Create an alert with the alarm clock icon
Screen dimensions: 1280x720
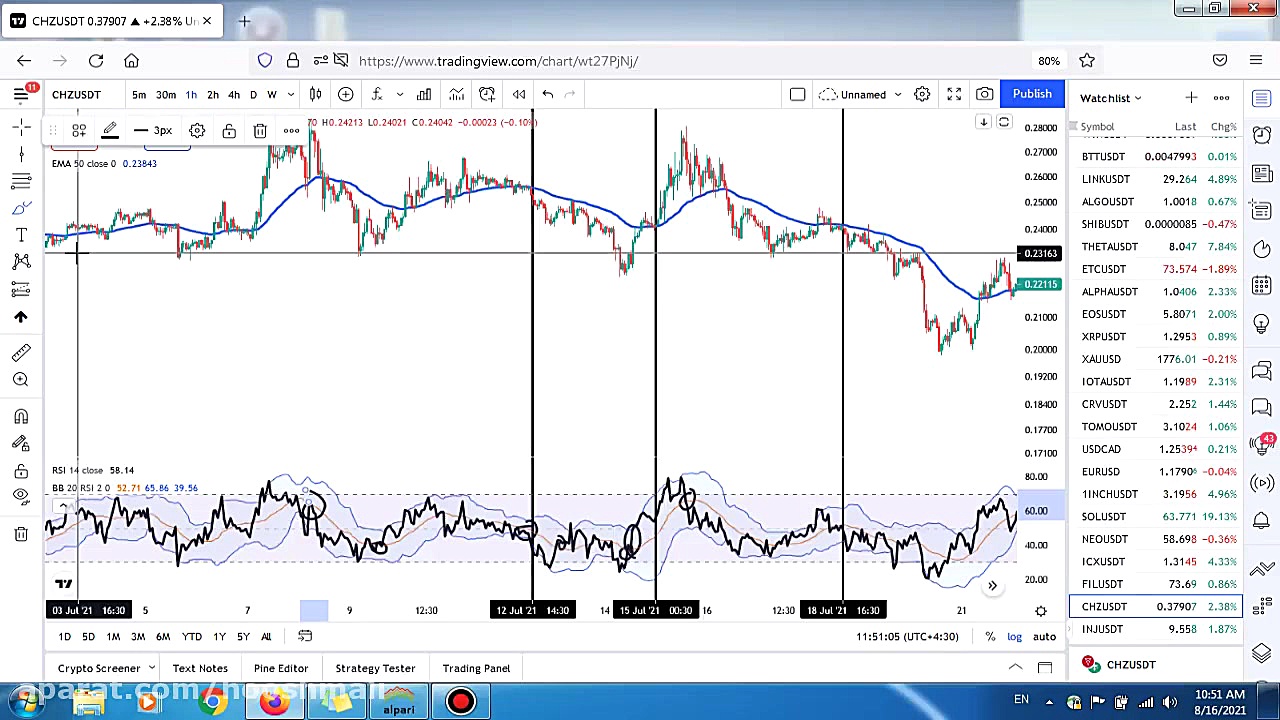point(487,94)
